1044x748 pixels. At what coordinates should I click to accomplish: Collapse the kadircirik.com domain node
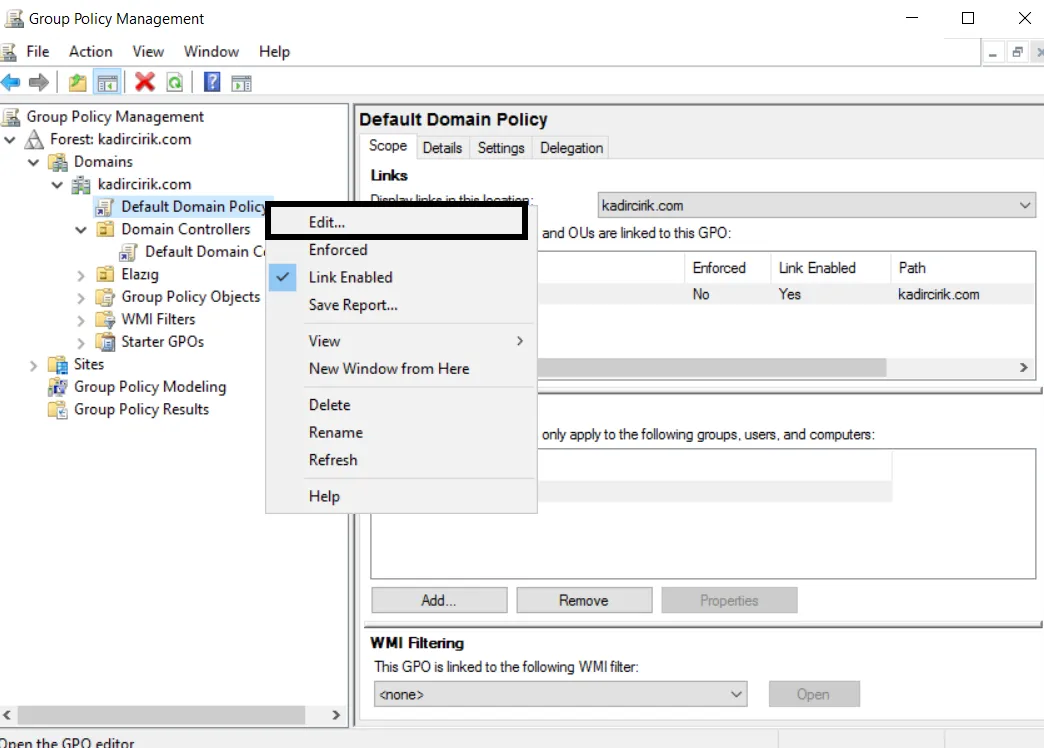(57, 185)
